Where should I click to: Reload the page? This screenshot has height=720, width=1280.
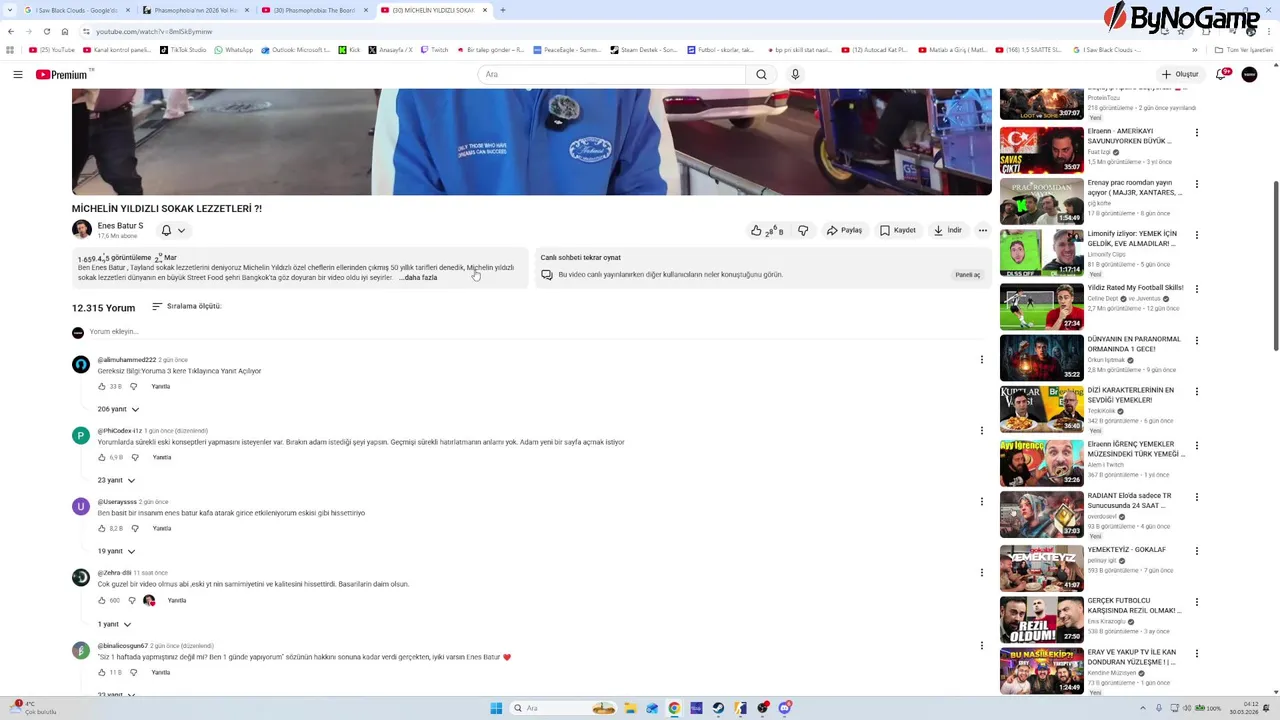pos(46,31)
